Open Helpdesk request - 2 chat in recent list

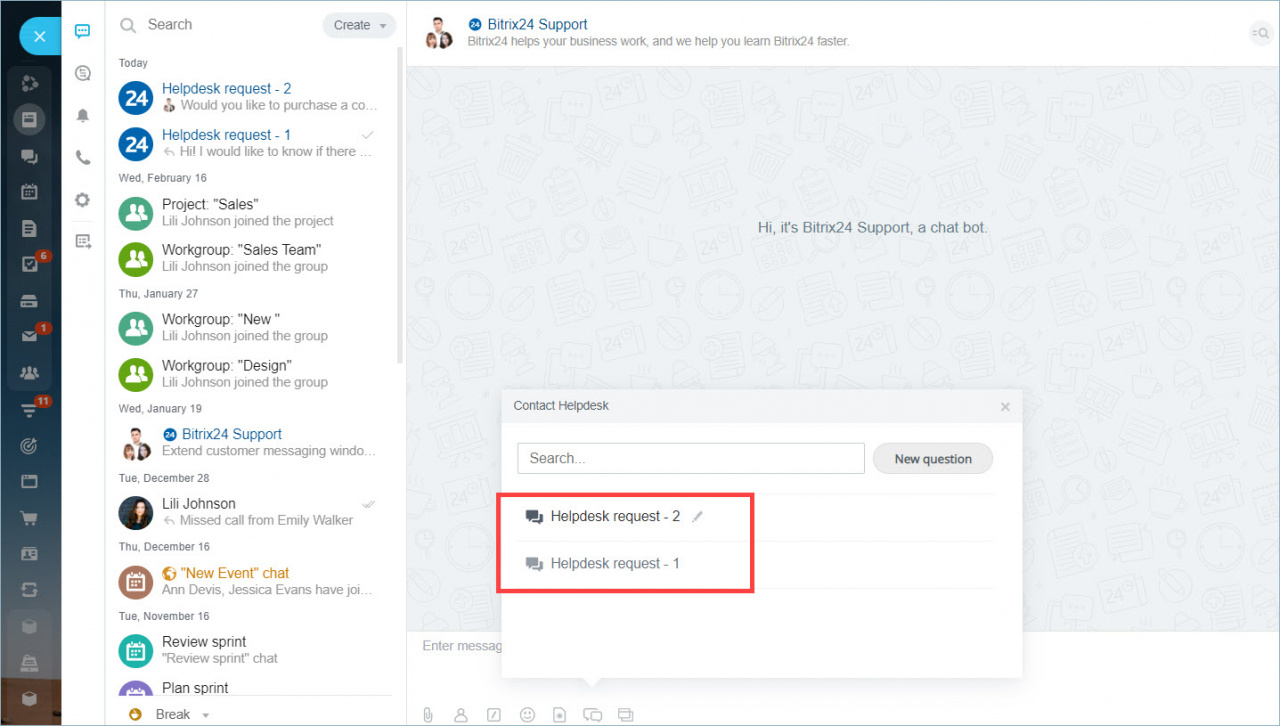[x=252, y=96]
